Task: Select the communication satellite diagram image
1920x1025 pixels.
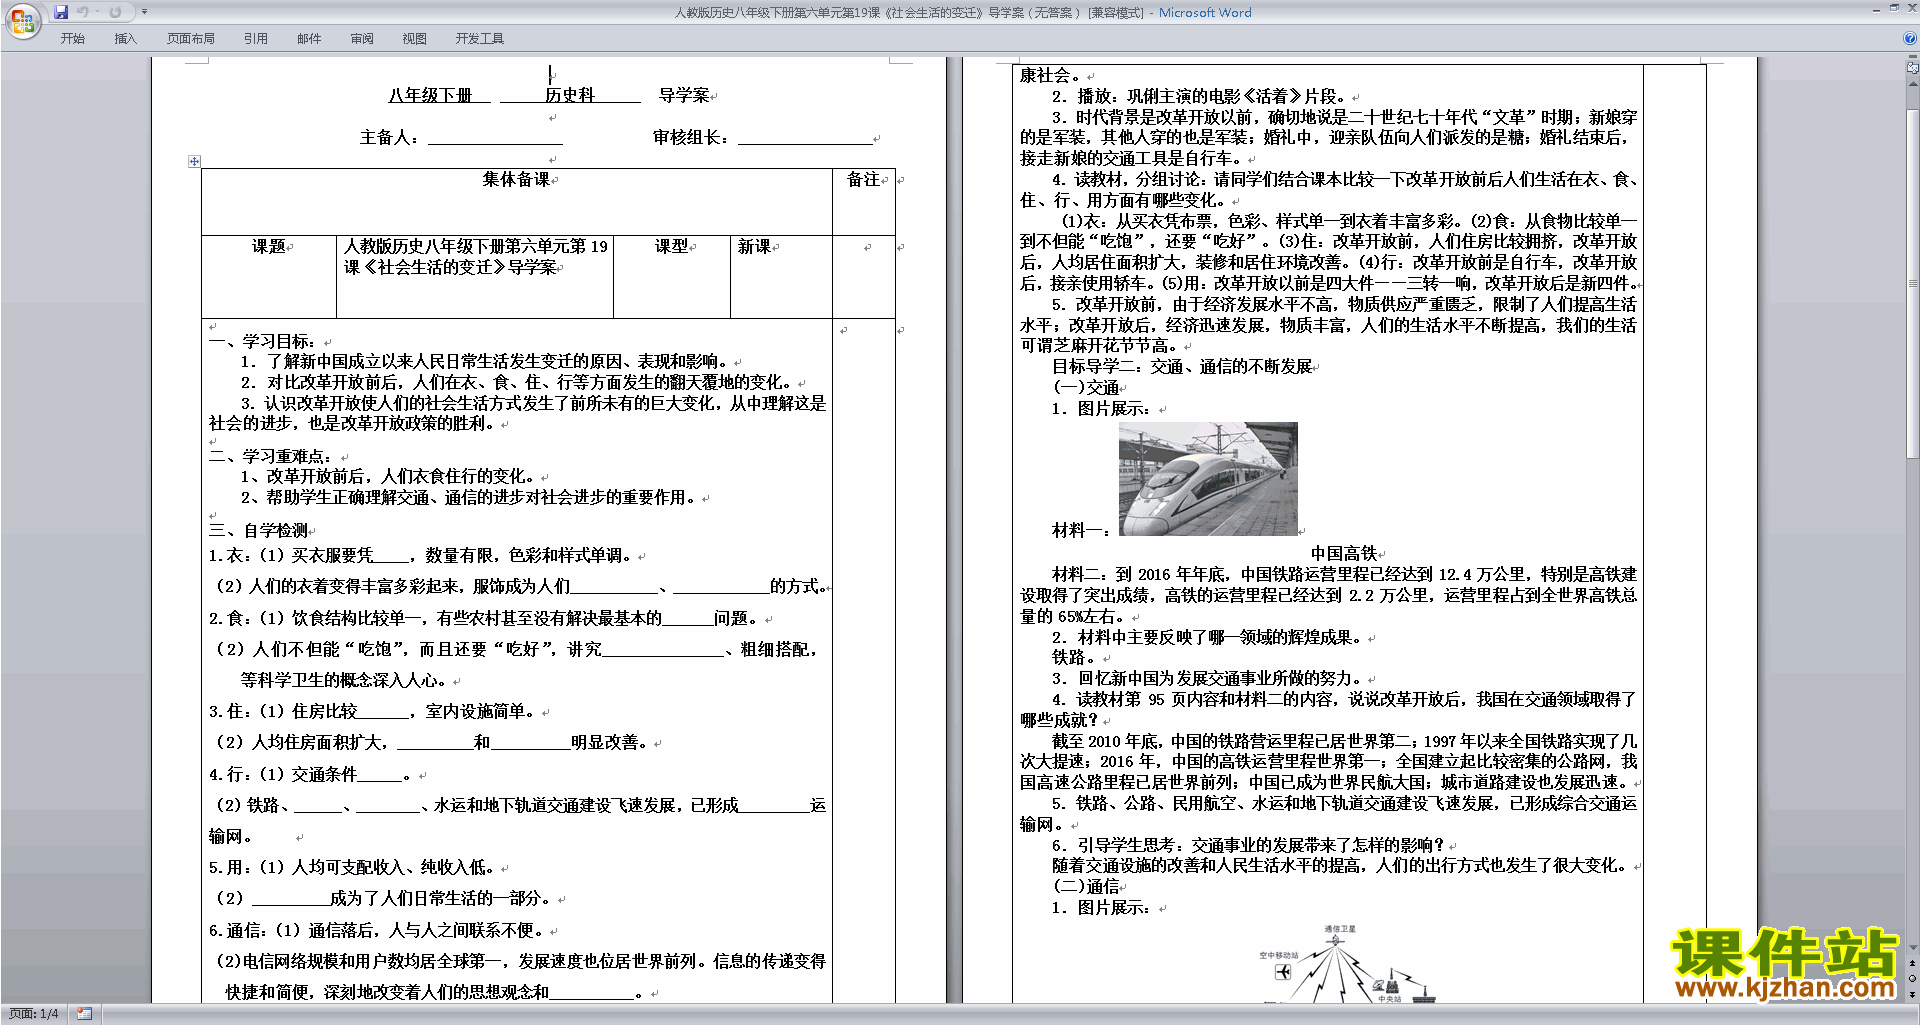Action: tap(1347, 965)
